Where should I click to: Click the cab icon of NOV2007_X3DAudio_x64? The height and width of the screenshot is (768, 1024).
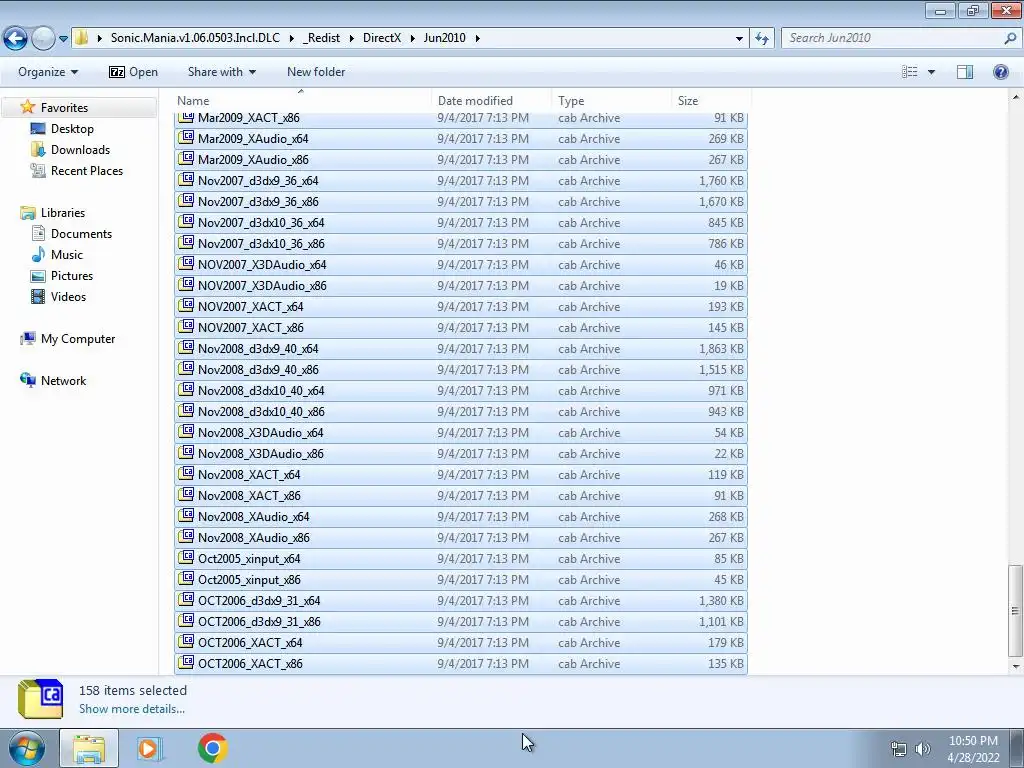187,264
